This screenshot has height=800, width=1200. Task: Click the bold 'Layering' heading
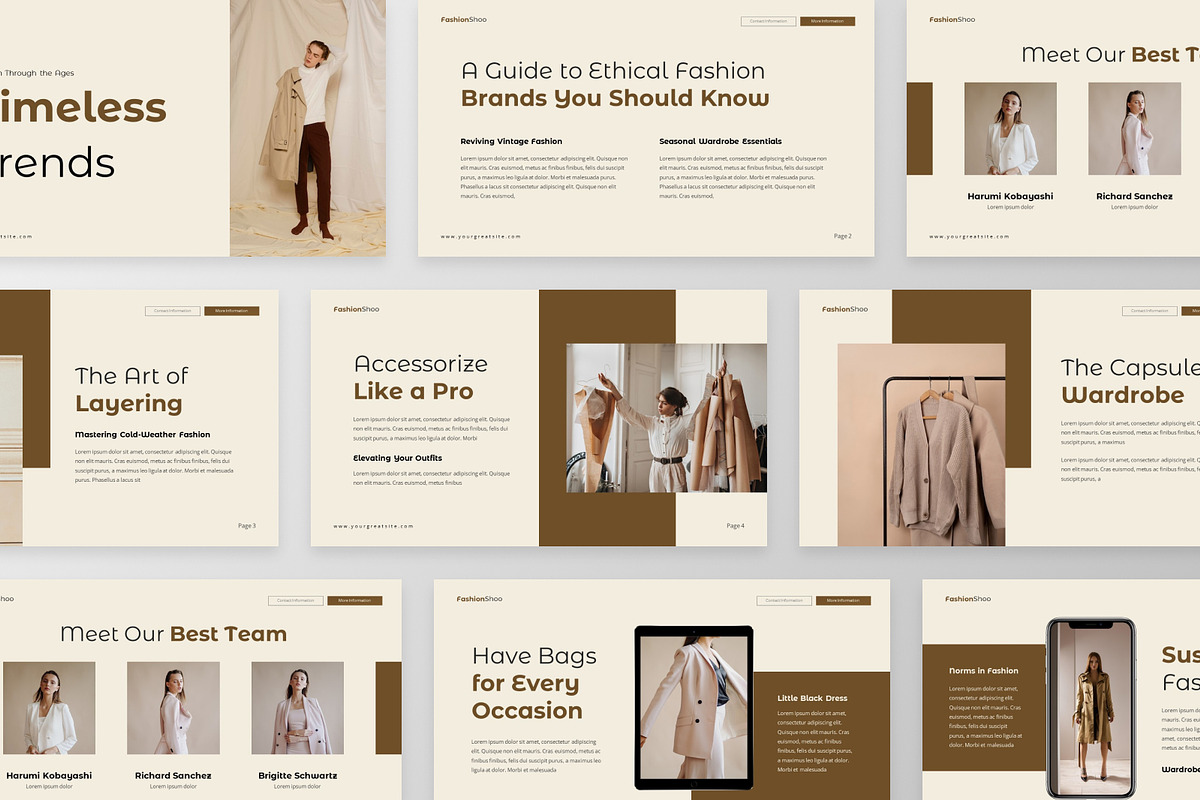coord(129,404)
